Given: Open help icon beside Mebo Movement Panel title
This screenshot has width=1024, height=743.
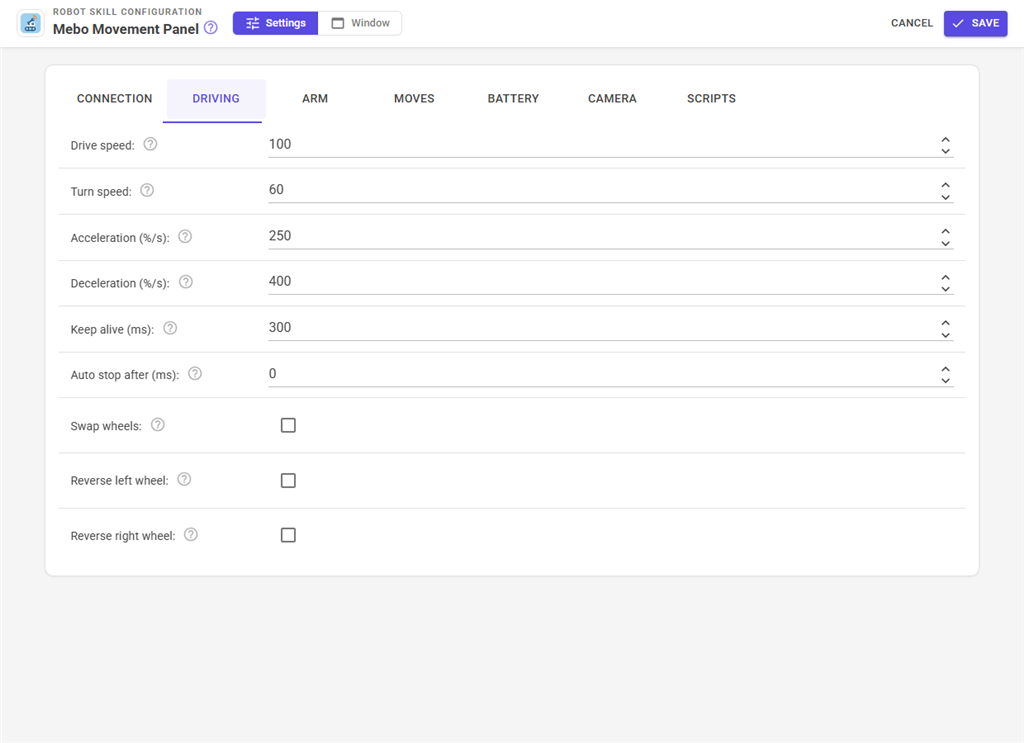Looking at the screenshot, I should [x=210, y=28].
